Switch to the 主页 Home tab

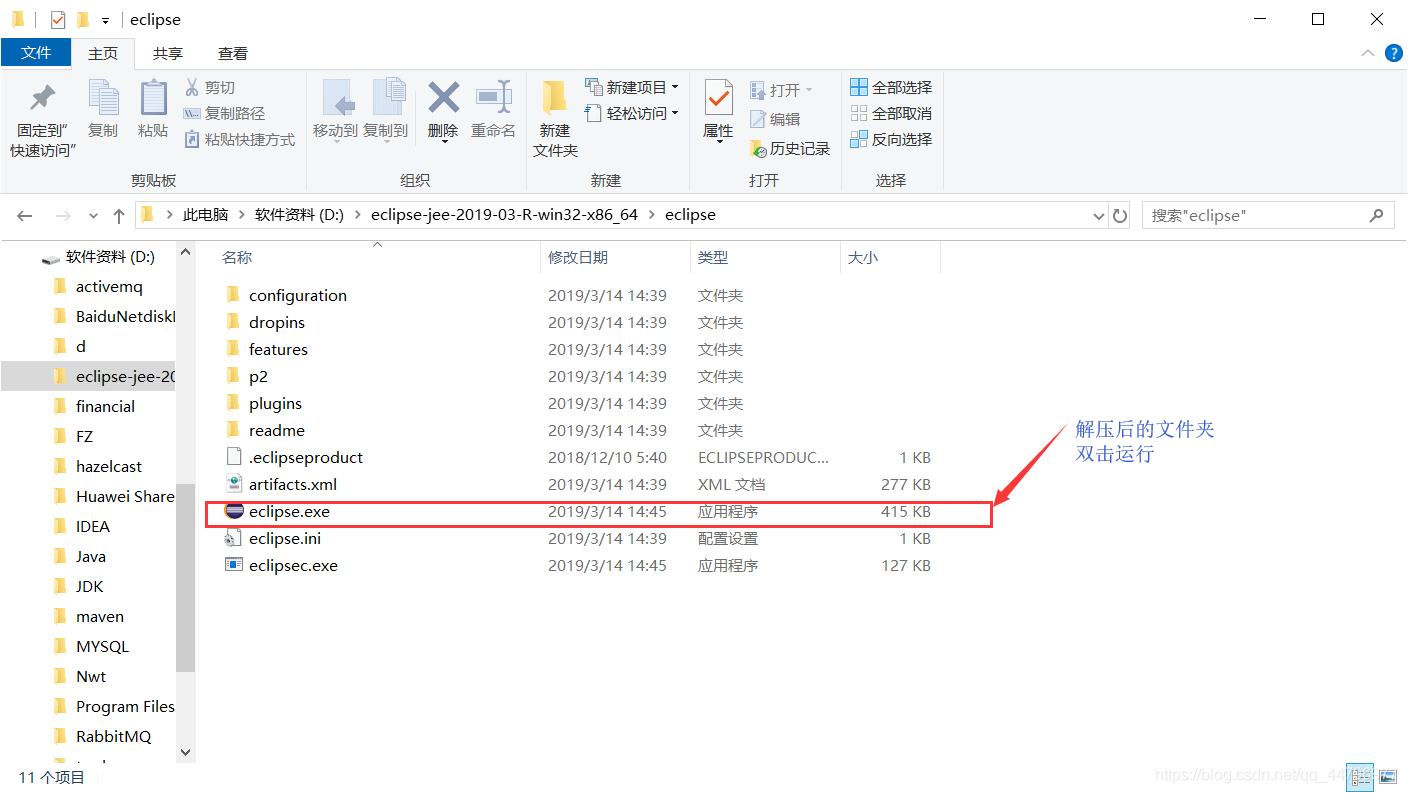tap(103, 53)
